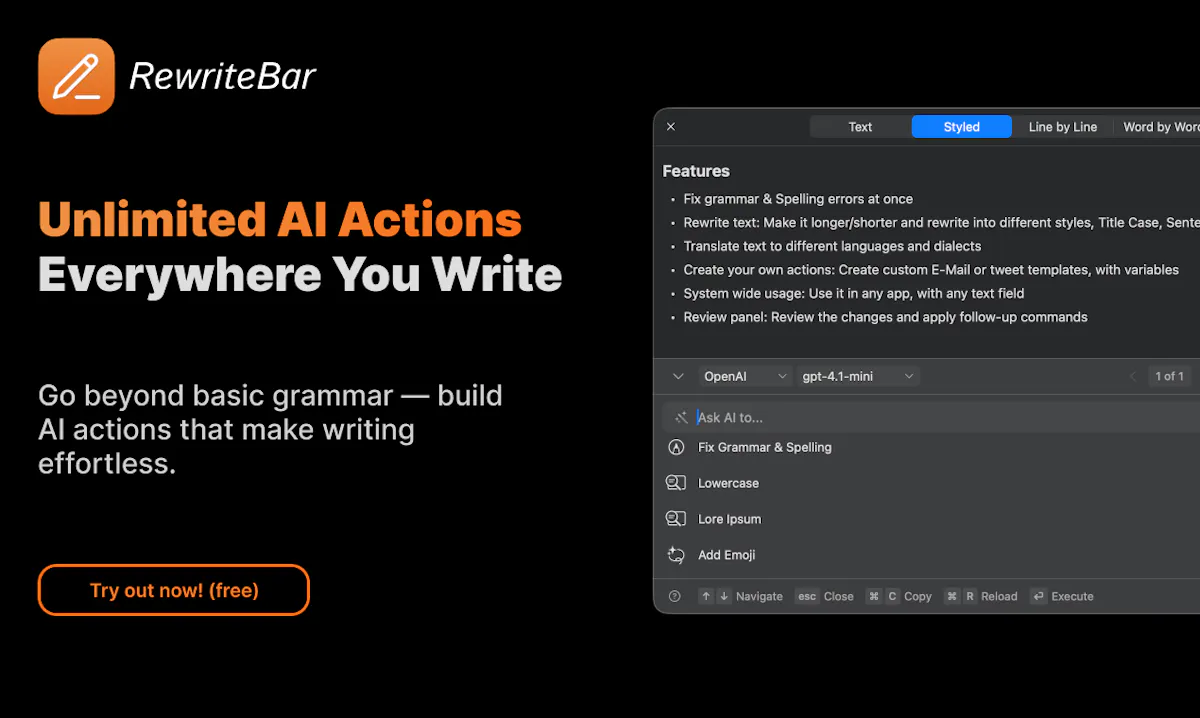Click 'System wide usage' line
The image size is (1200, 718).
coord(854,293)
